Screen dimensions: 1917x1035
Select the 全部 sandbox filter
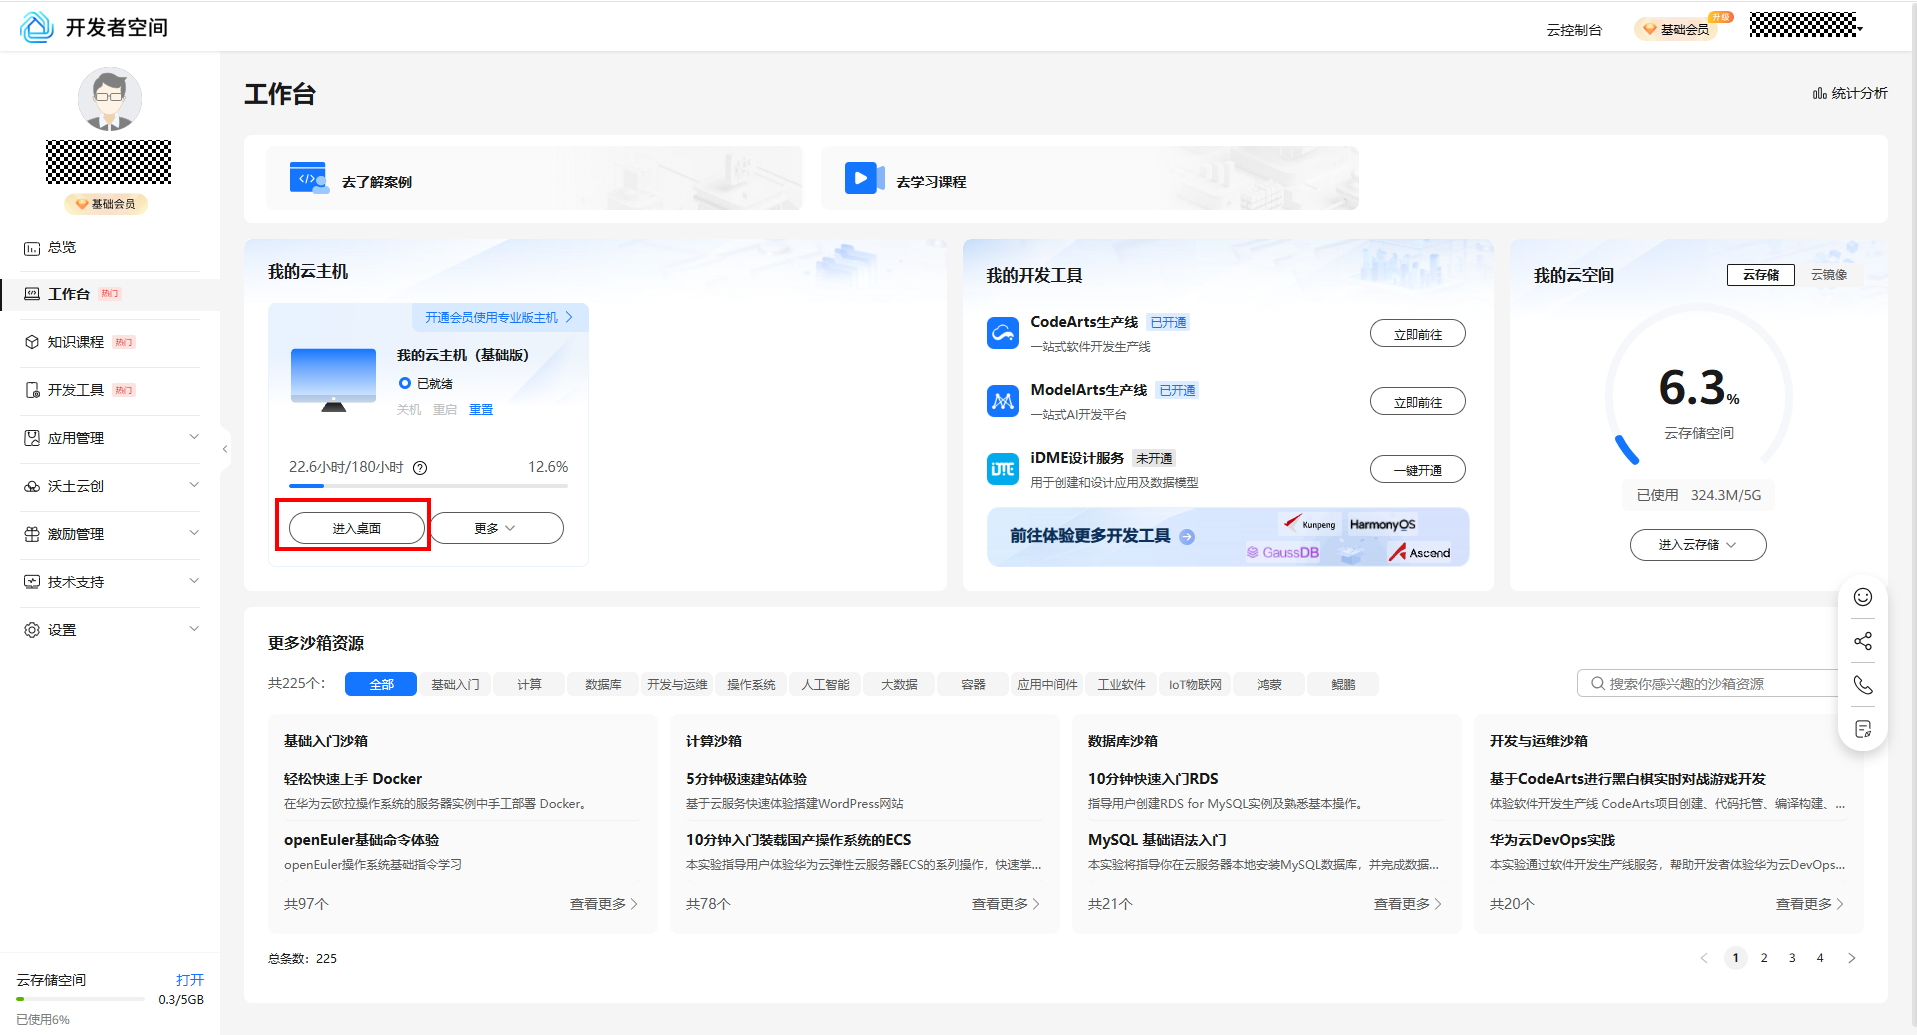[381, 684]
